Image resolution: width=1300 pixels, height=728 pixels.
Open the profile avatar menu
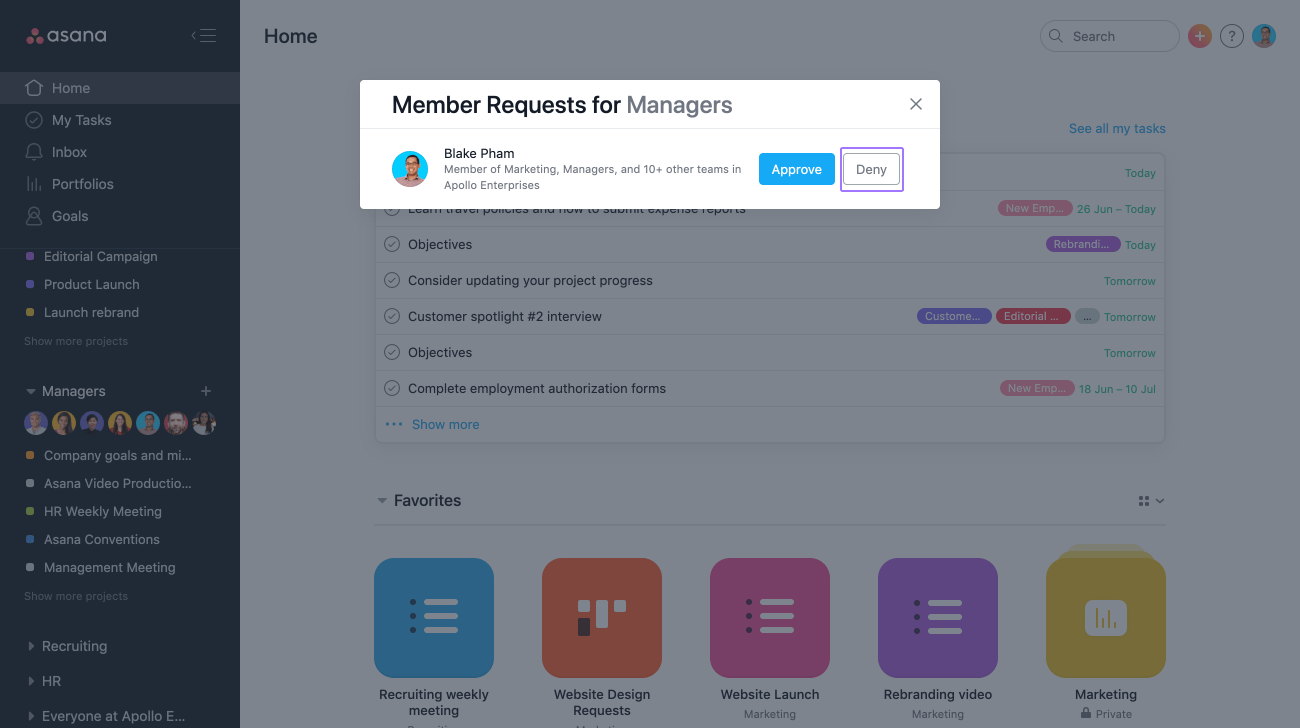(1264, 36)
